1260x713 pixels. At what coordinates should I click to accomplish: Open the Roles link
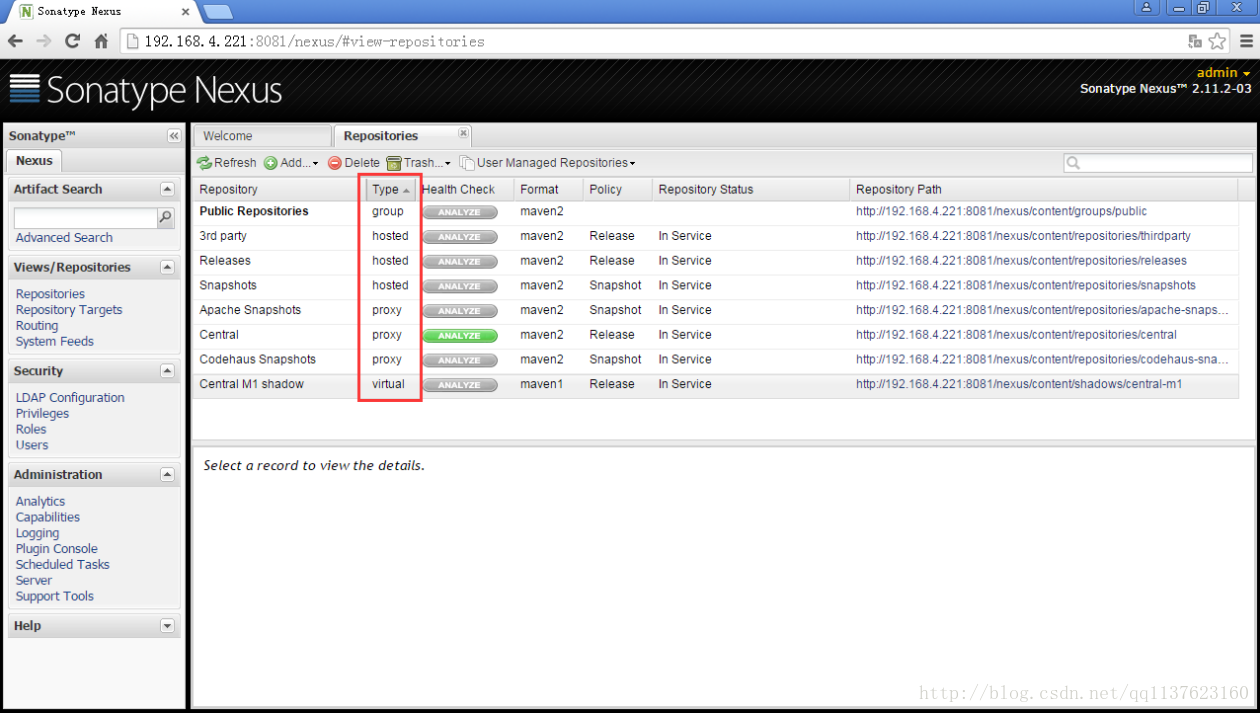[31, 430]
